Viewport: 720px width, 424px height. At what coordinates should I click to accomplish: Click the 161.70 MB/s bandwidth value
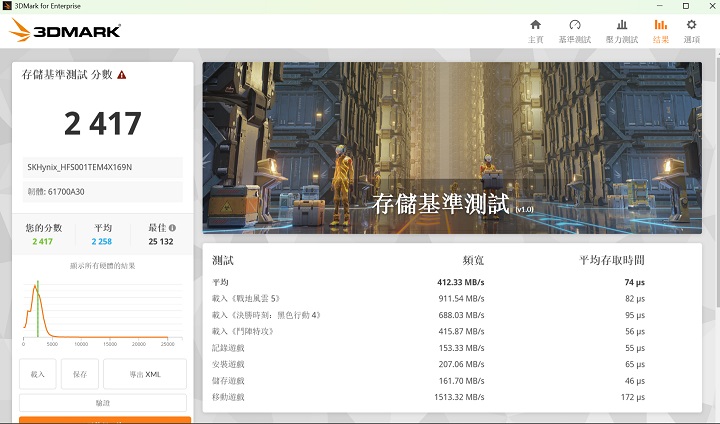(461, 381)
